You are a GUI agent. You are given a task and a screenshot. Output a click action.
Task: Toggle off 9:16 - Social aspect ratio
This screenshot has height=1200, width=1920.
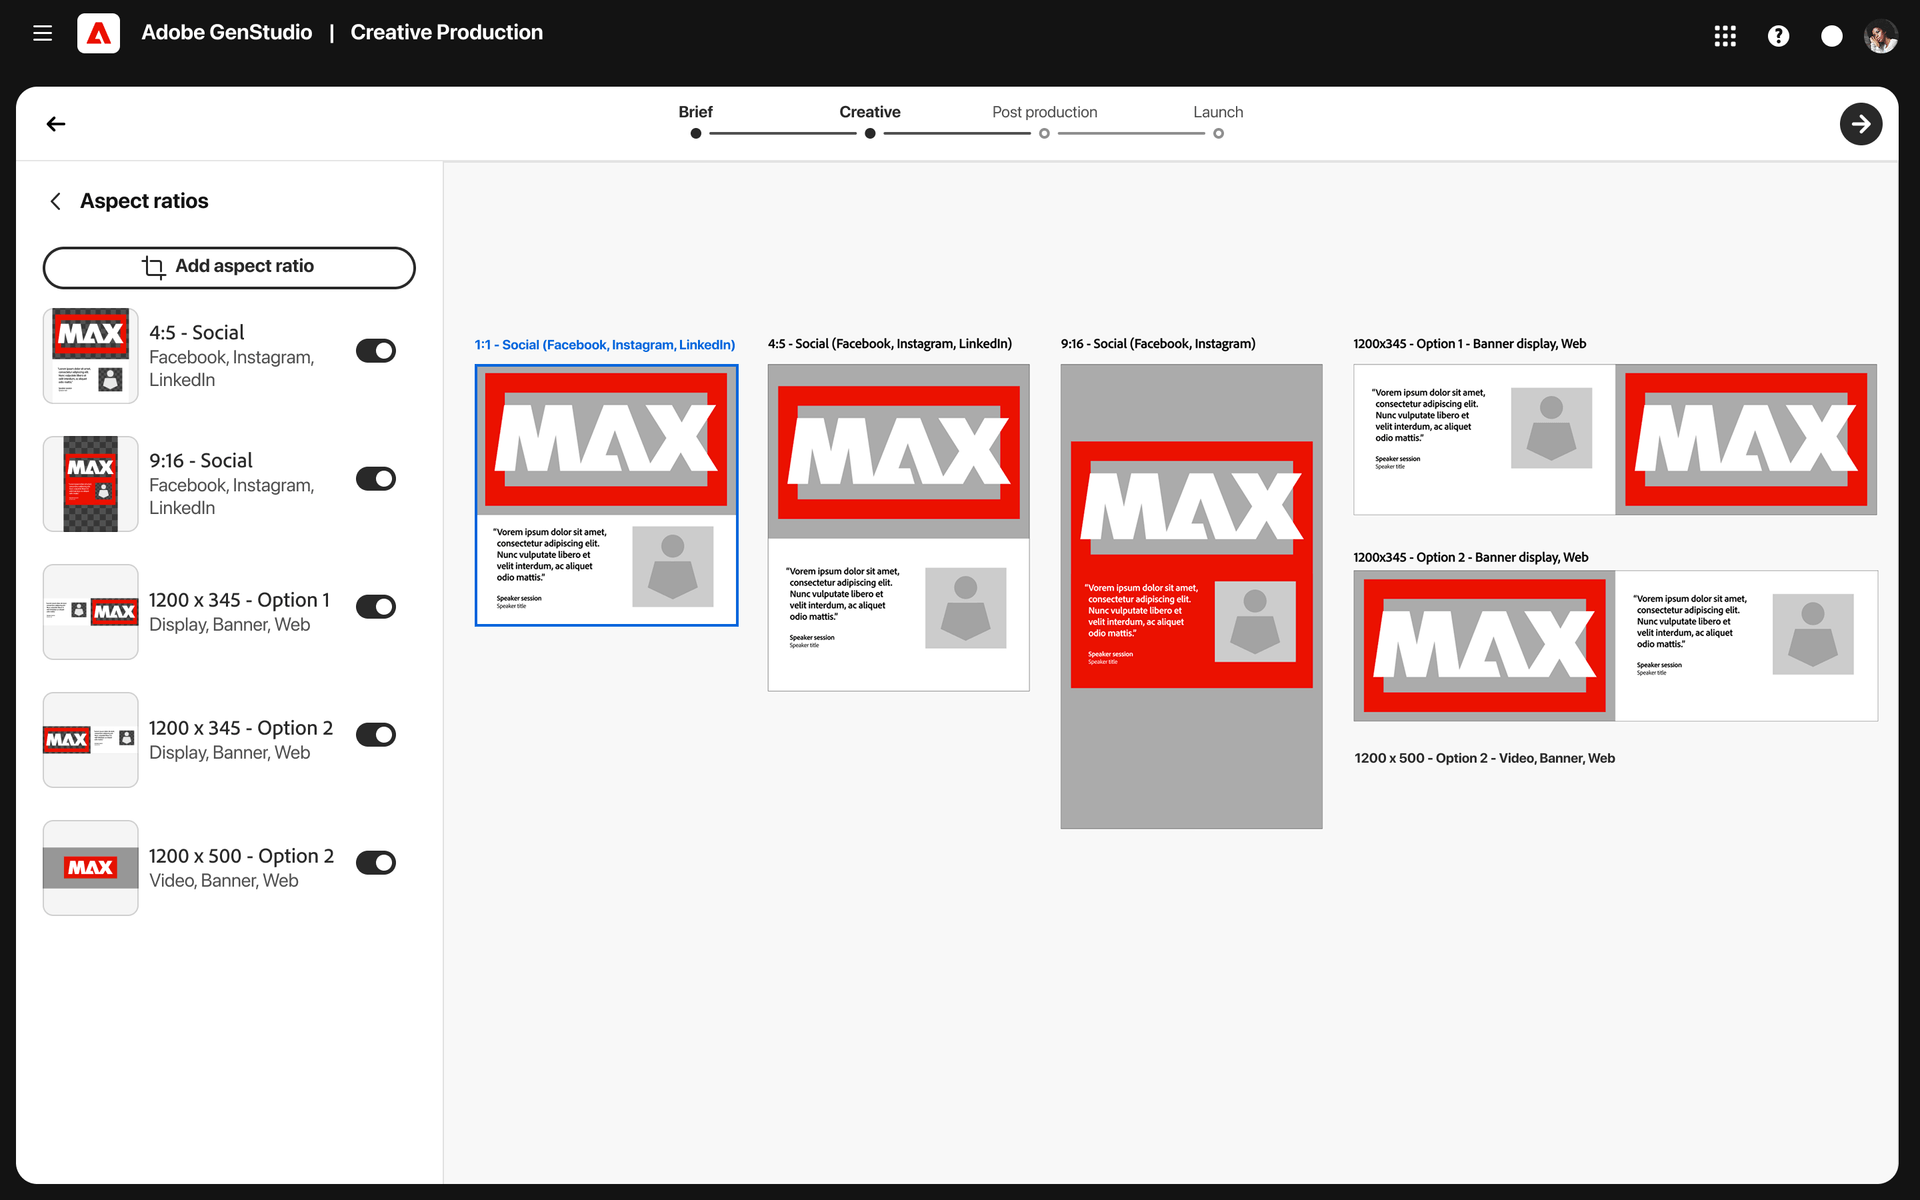click(376, 479)
